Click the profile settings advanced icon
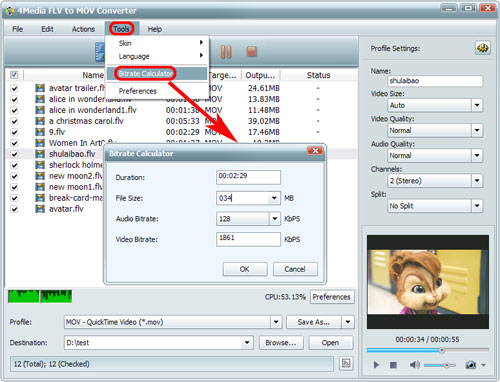This screenshot has height=382, width=500. 482,48
